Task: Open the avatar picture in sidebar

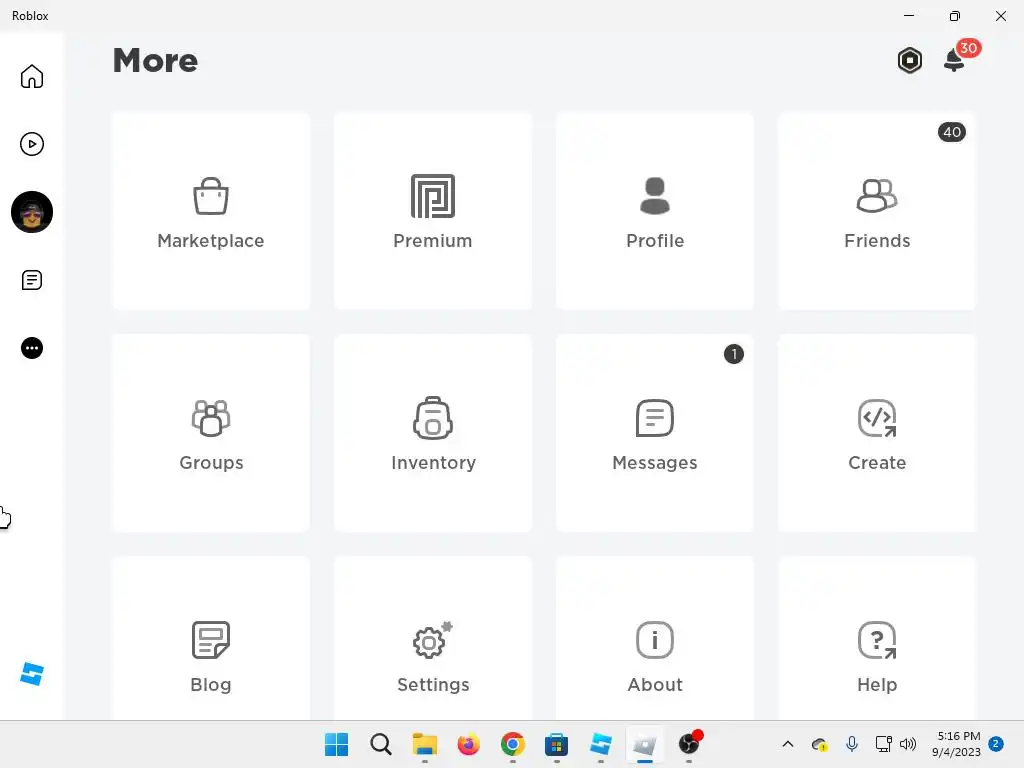Action: [x=31, y=212]
